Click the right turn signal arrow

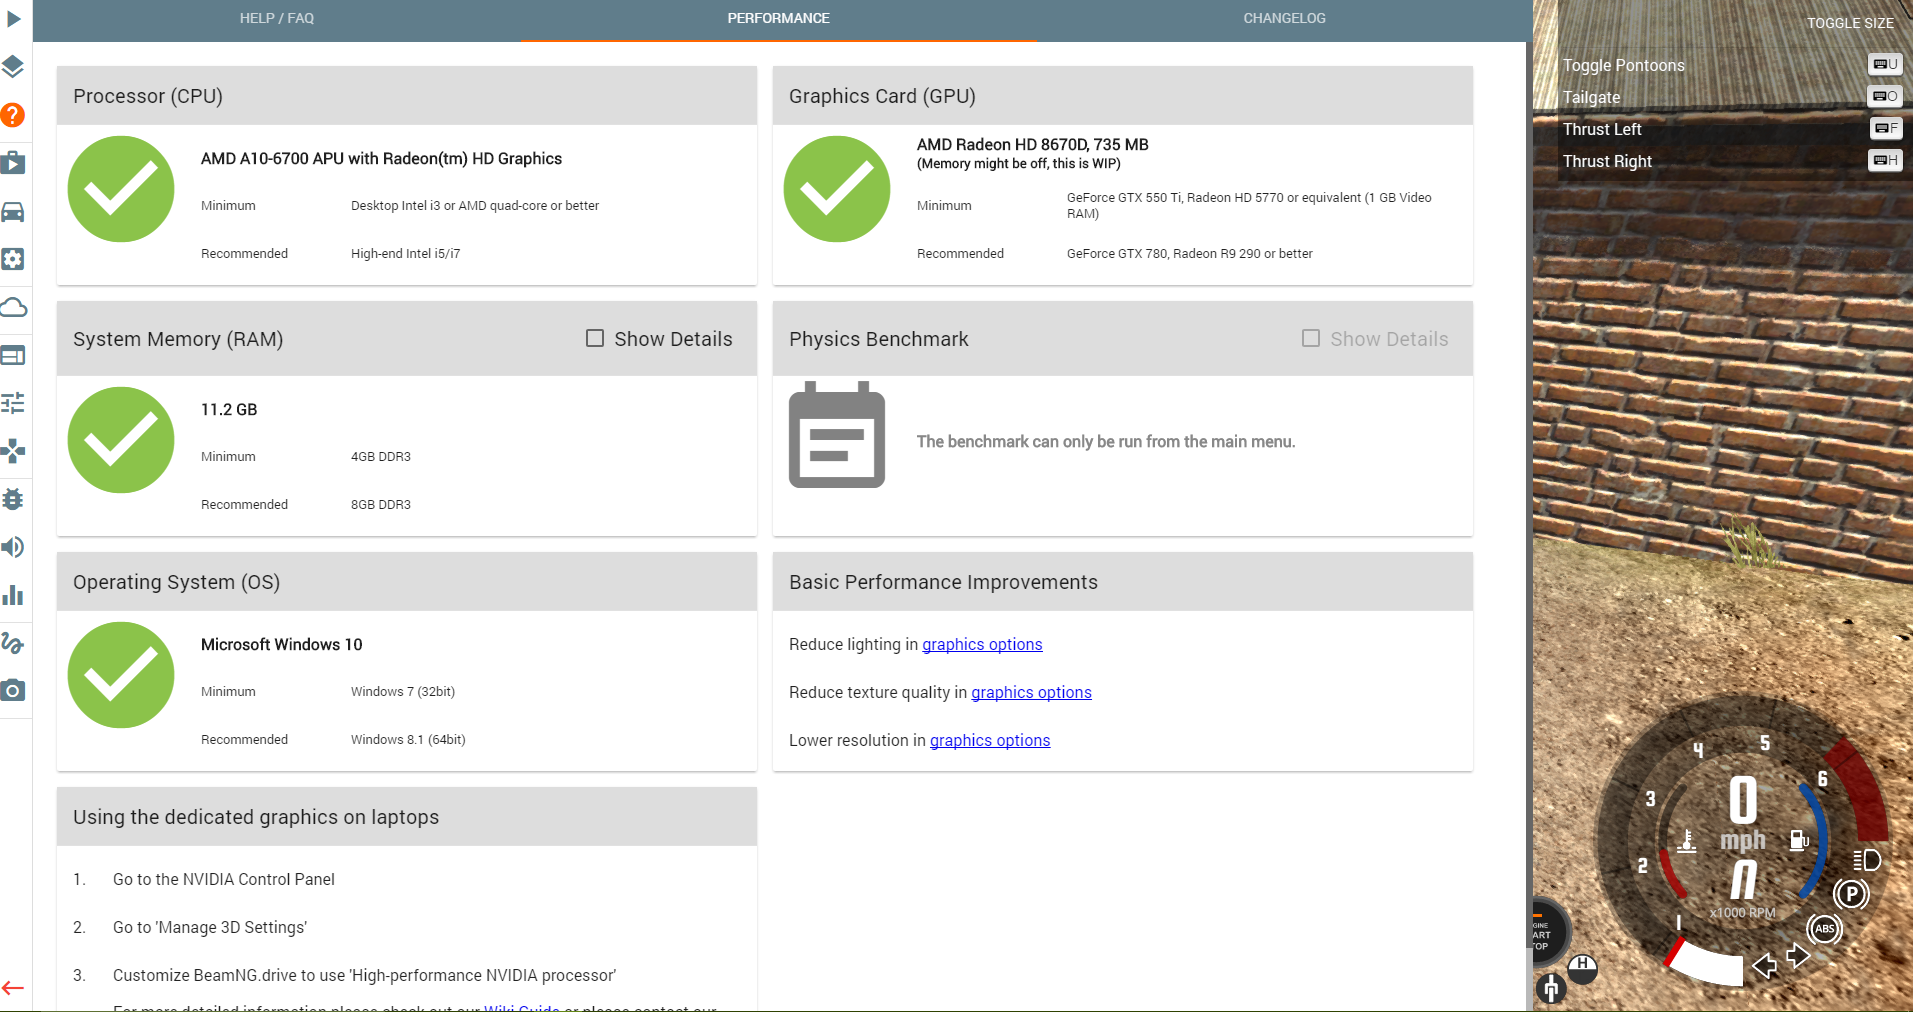point(1798,956)
